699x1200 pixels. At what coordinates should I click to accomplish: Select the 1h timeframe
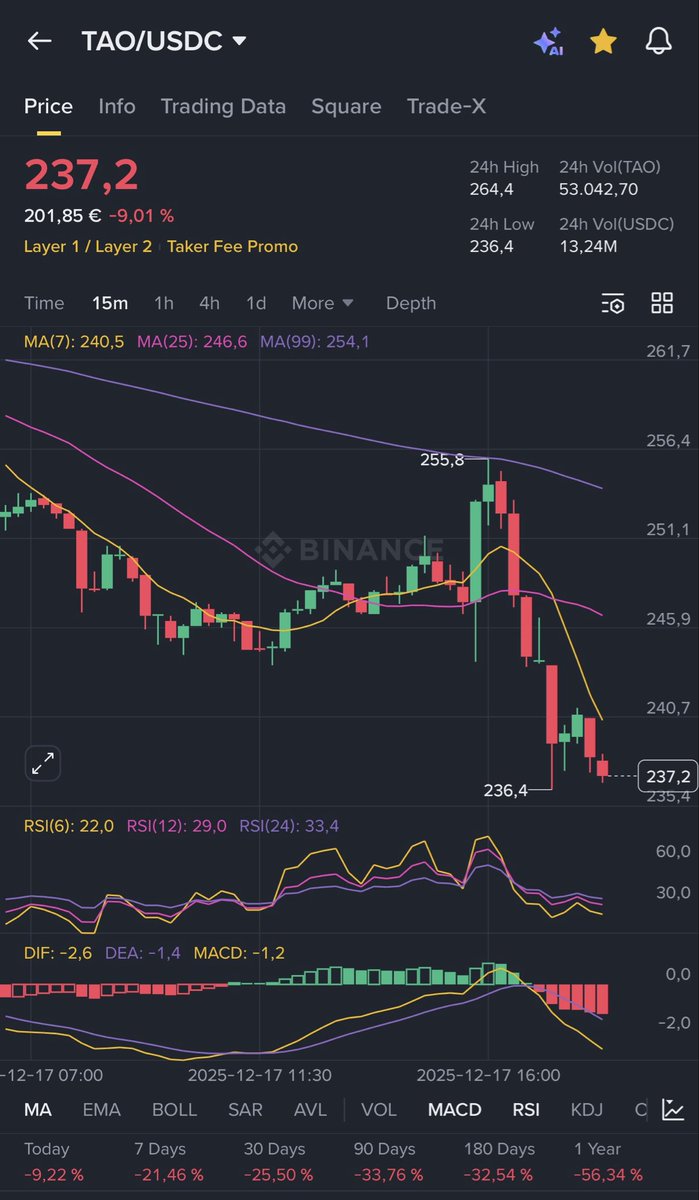pyautogui.click(x=164, y=303)
